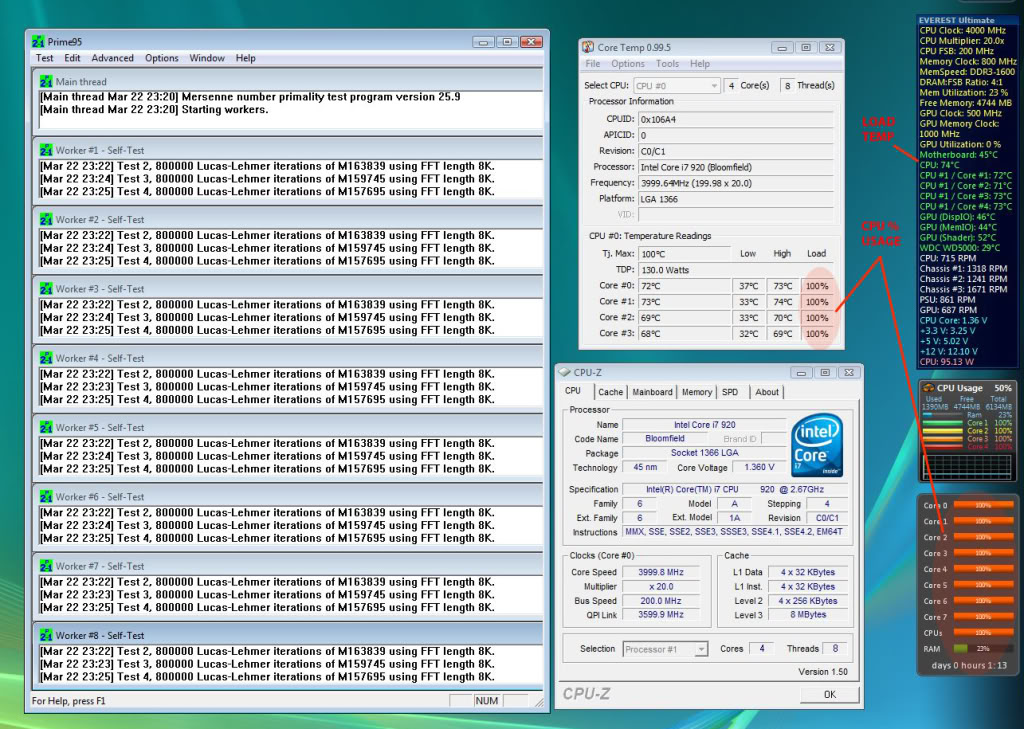The image size is (1024, 729).
Task: Click the Worker #6 Self-Test icon
Action: pos(46,496)
